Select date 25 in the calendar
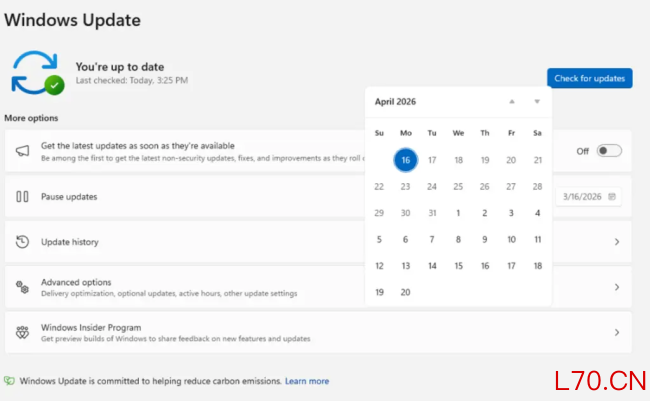 pyautogui.click(x=458, y=187)
